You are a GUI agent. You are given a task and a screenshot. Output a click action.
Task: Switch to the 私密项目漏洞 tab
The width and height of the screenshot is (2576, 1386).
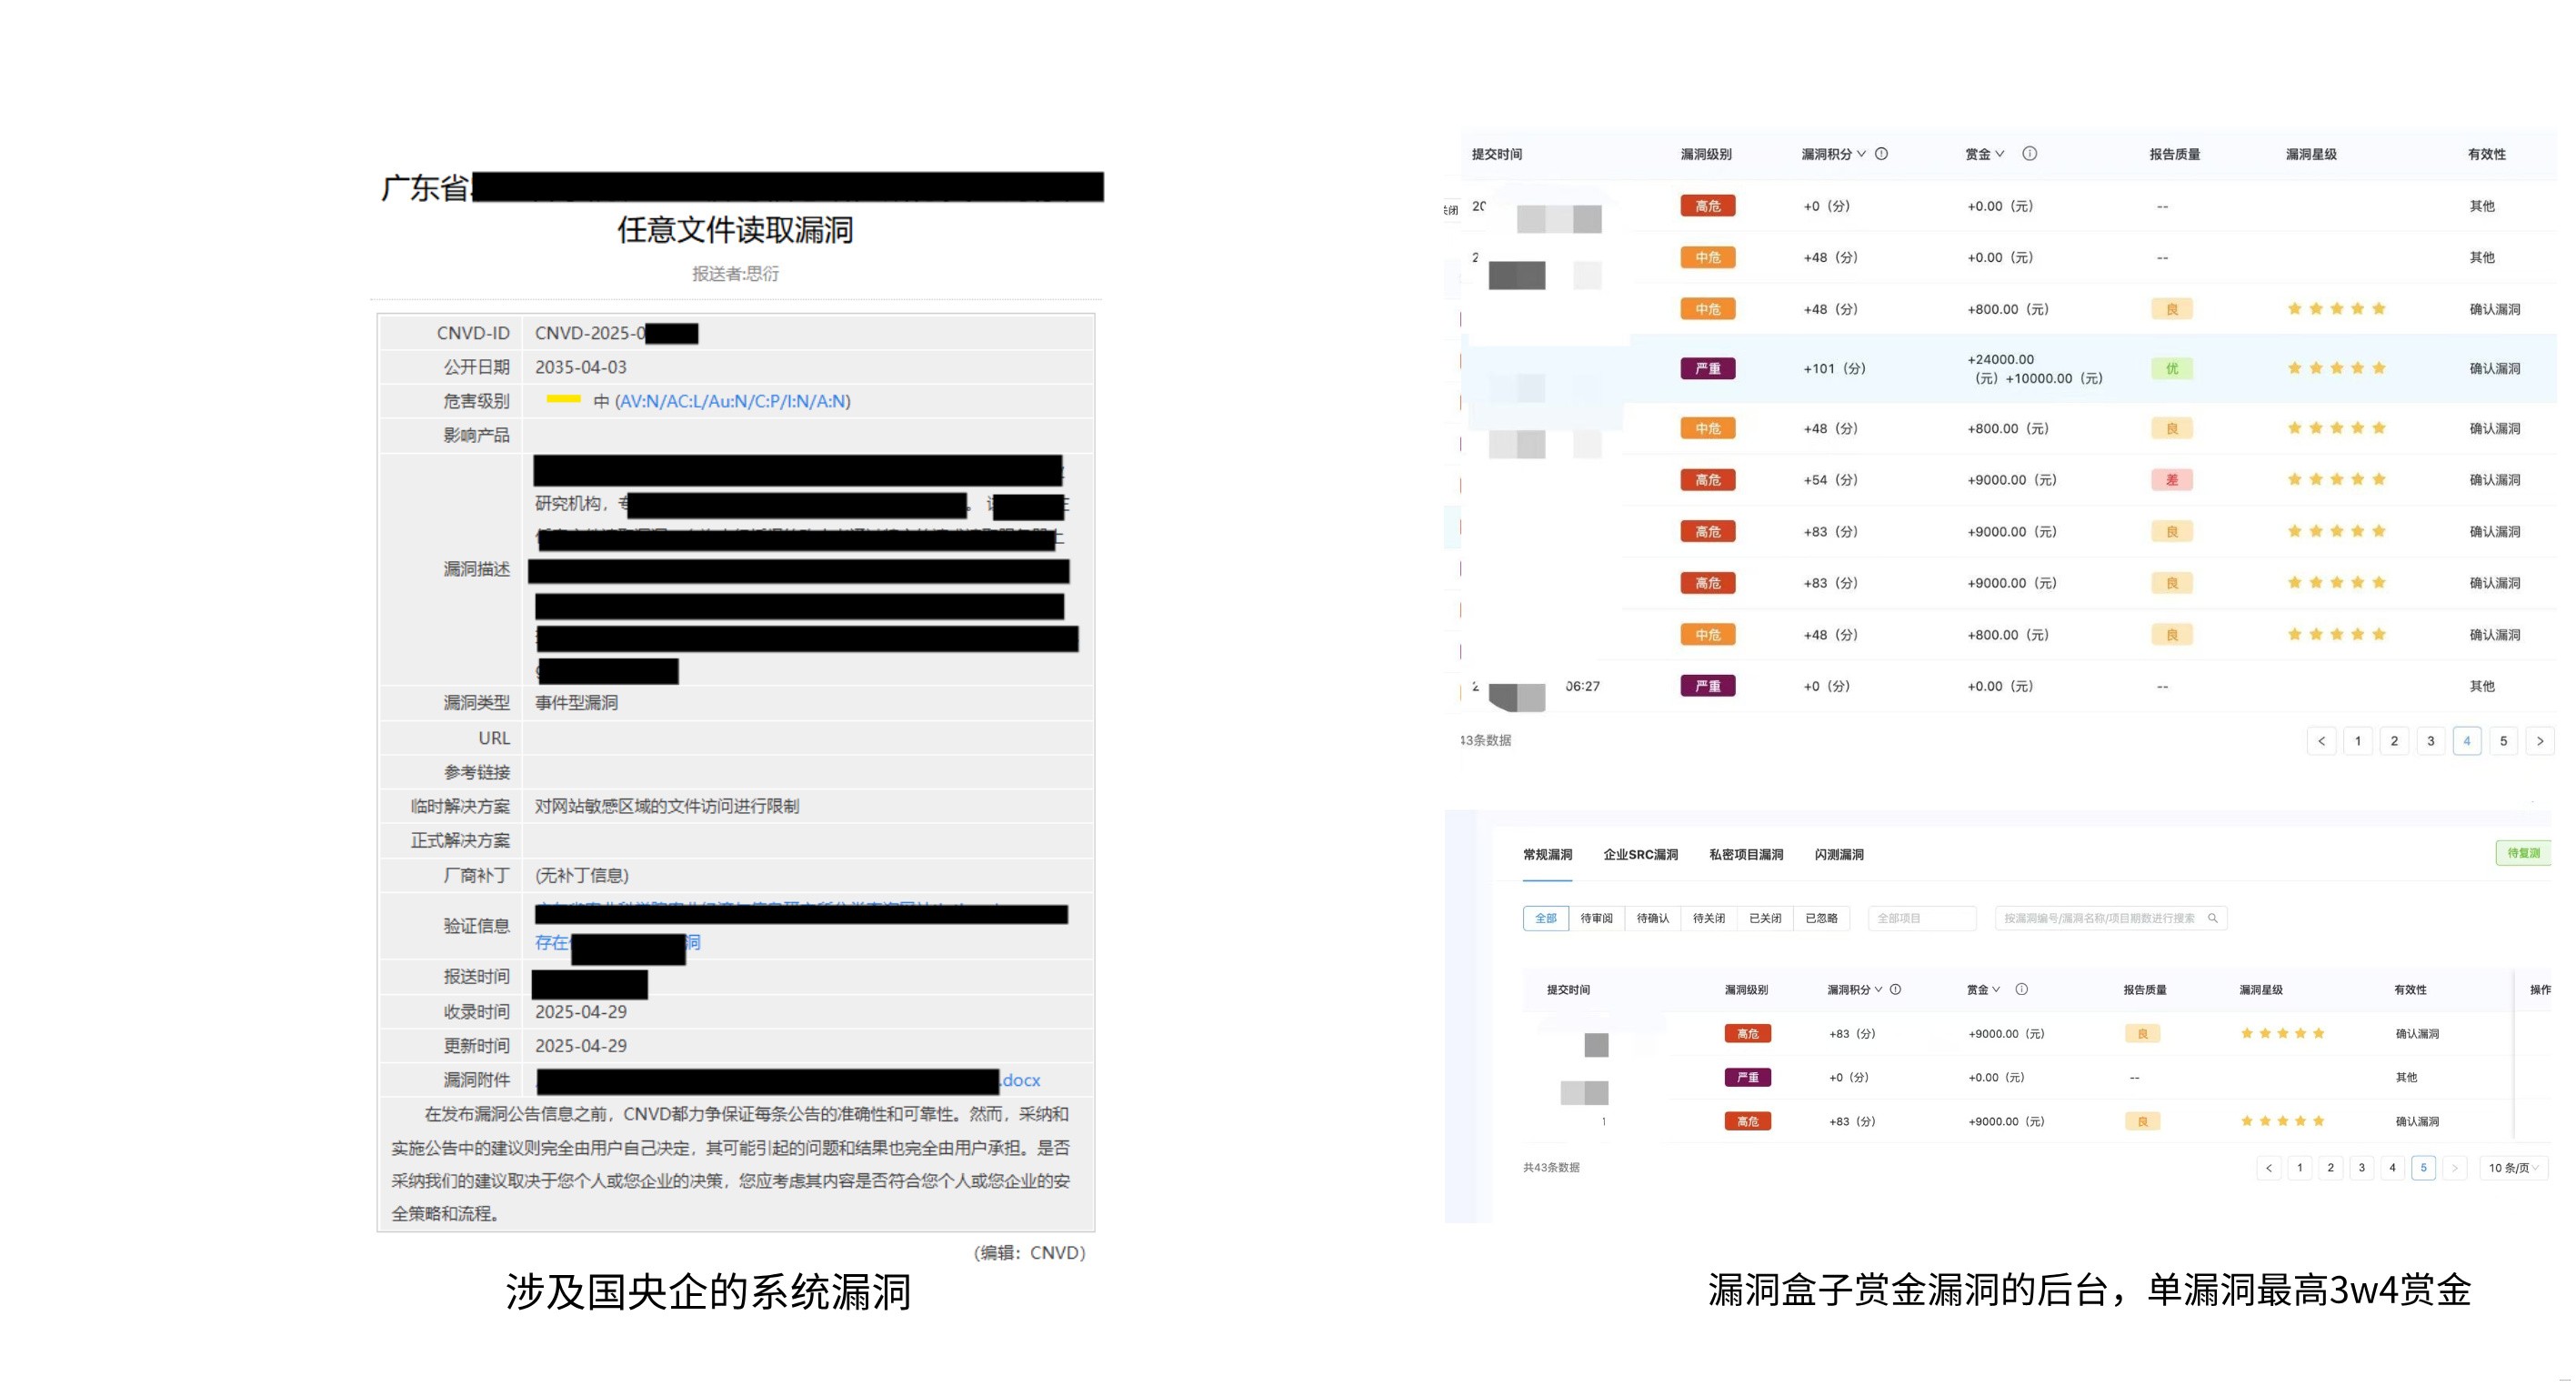1745,854
